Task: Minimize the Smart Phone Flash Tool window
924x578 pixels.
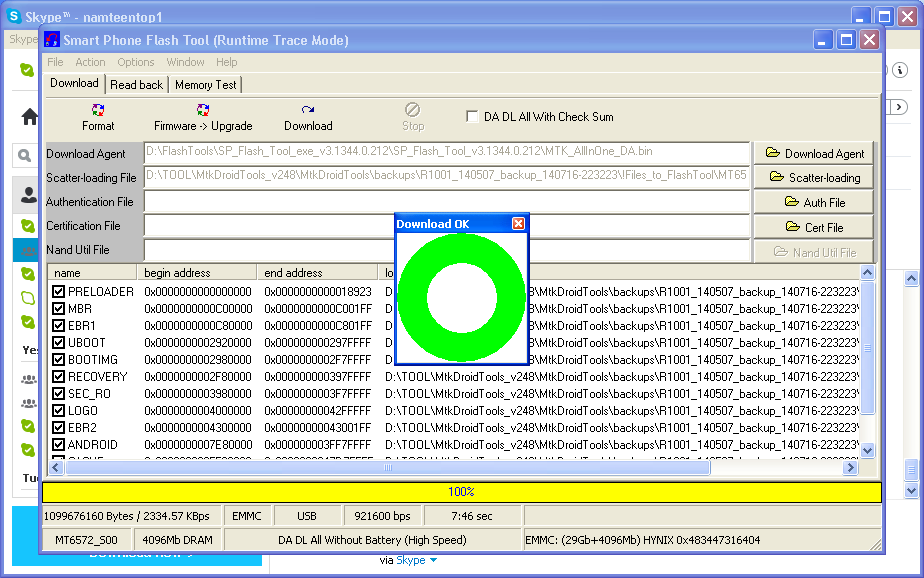Action: (823, 40)
